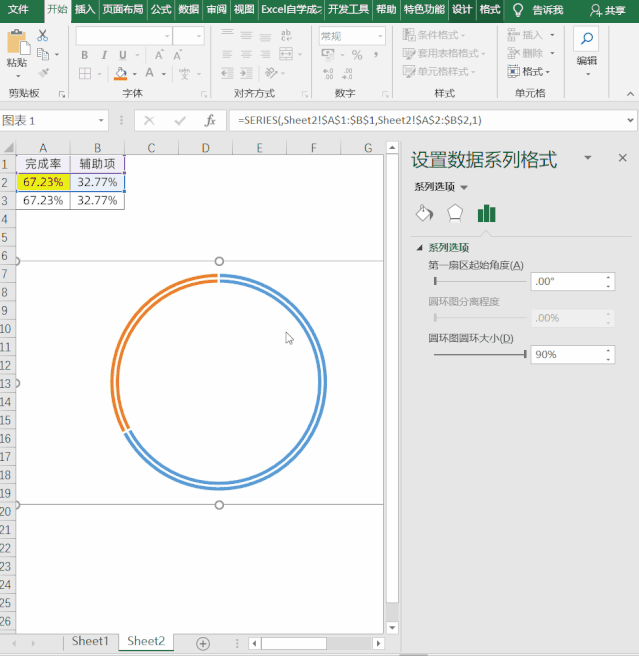Click the 告诉我 search box

[x=546, y=10]
